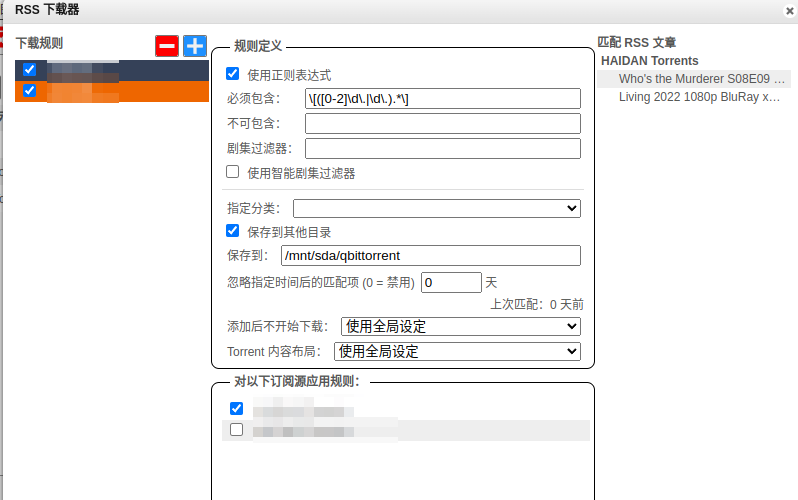This screenshot has width=798, height=500.
Task: Click the blue add rule icon
Action: click(194, 46)
